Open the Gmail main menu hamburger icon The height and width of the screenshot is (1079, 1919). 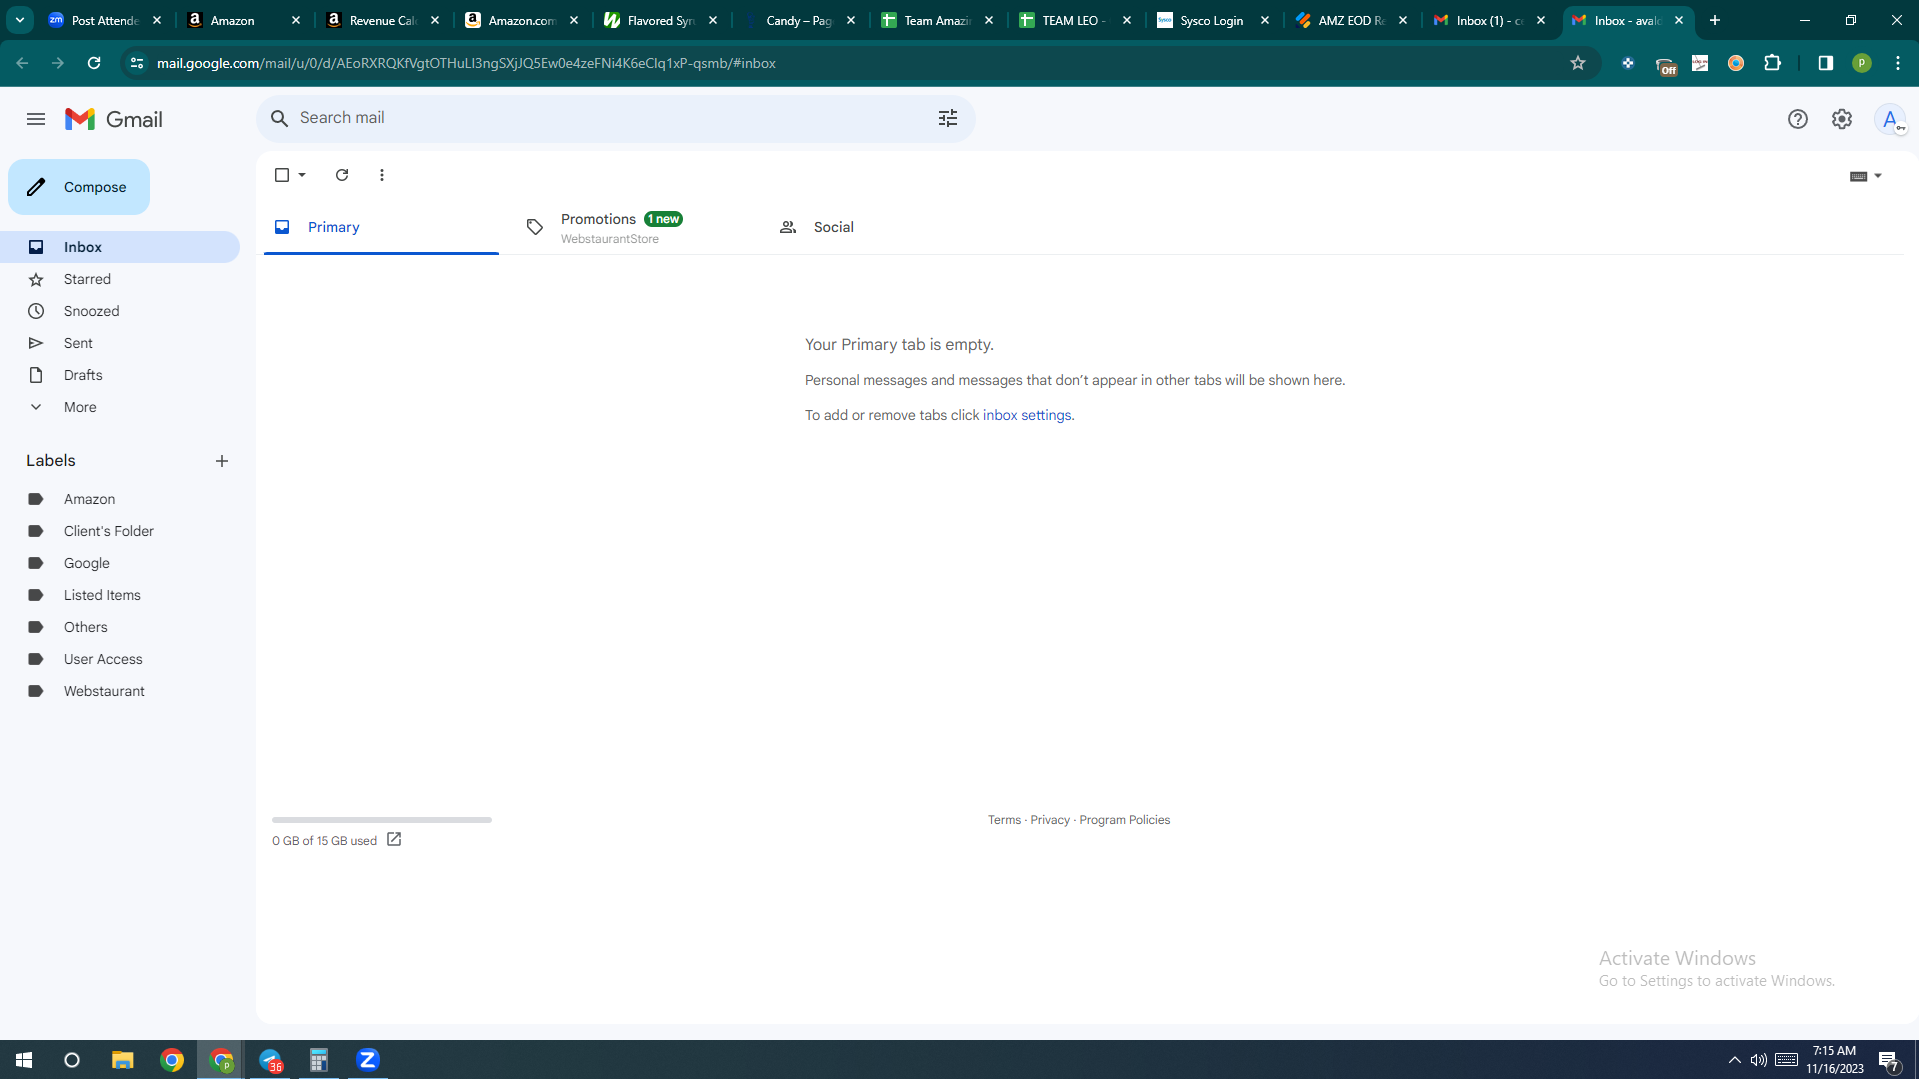[36, 119]
